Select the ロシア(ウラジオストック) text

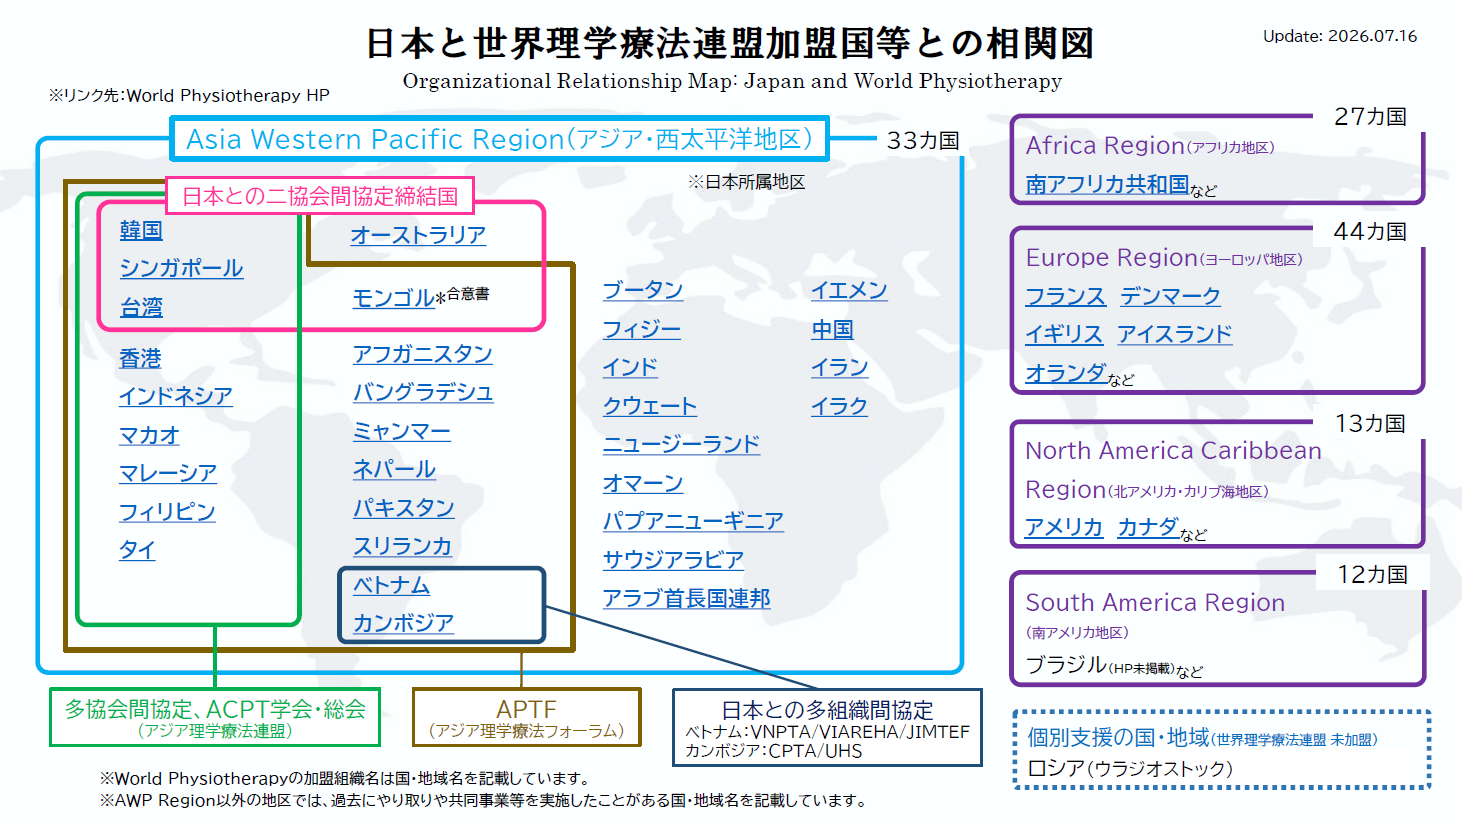[1130, 769]
